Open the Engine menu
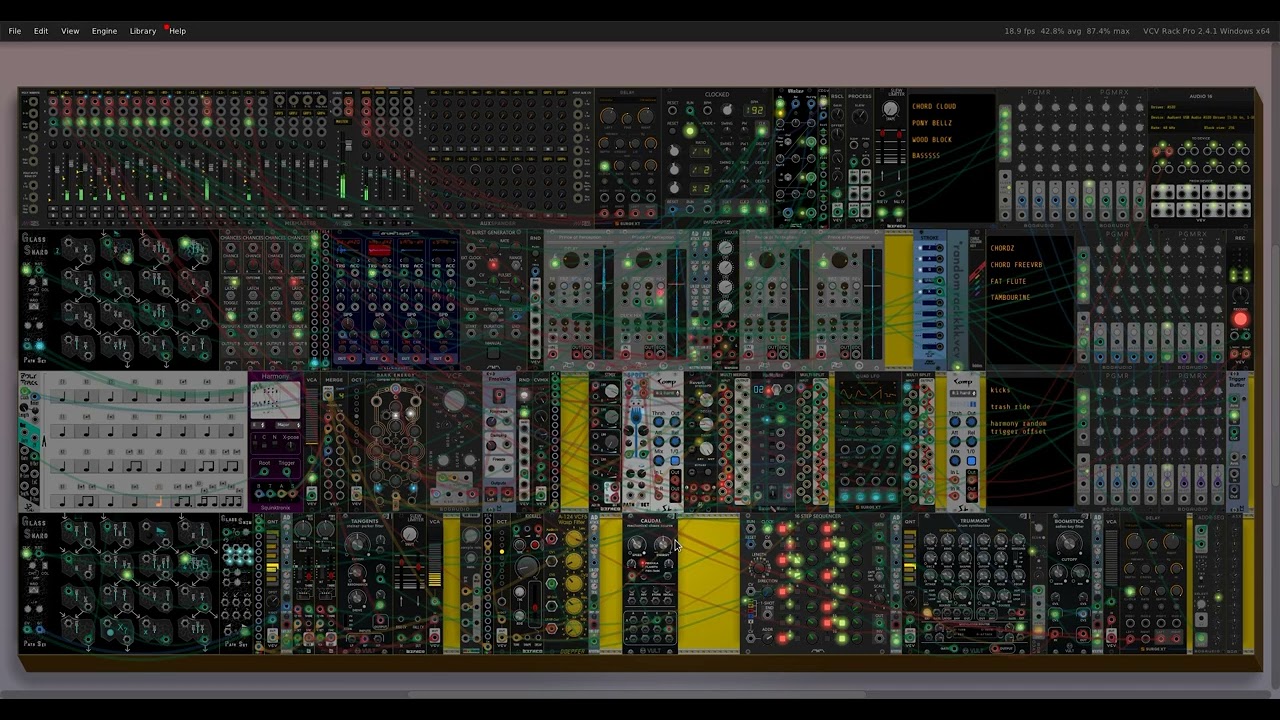1280x720 pixels. click(105, 31)
